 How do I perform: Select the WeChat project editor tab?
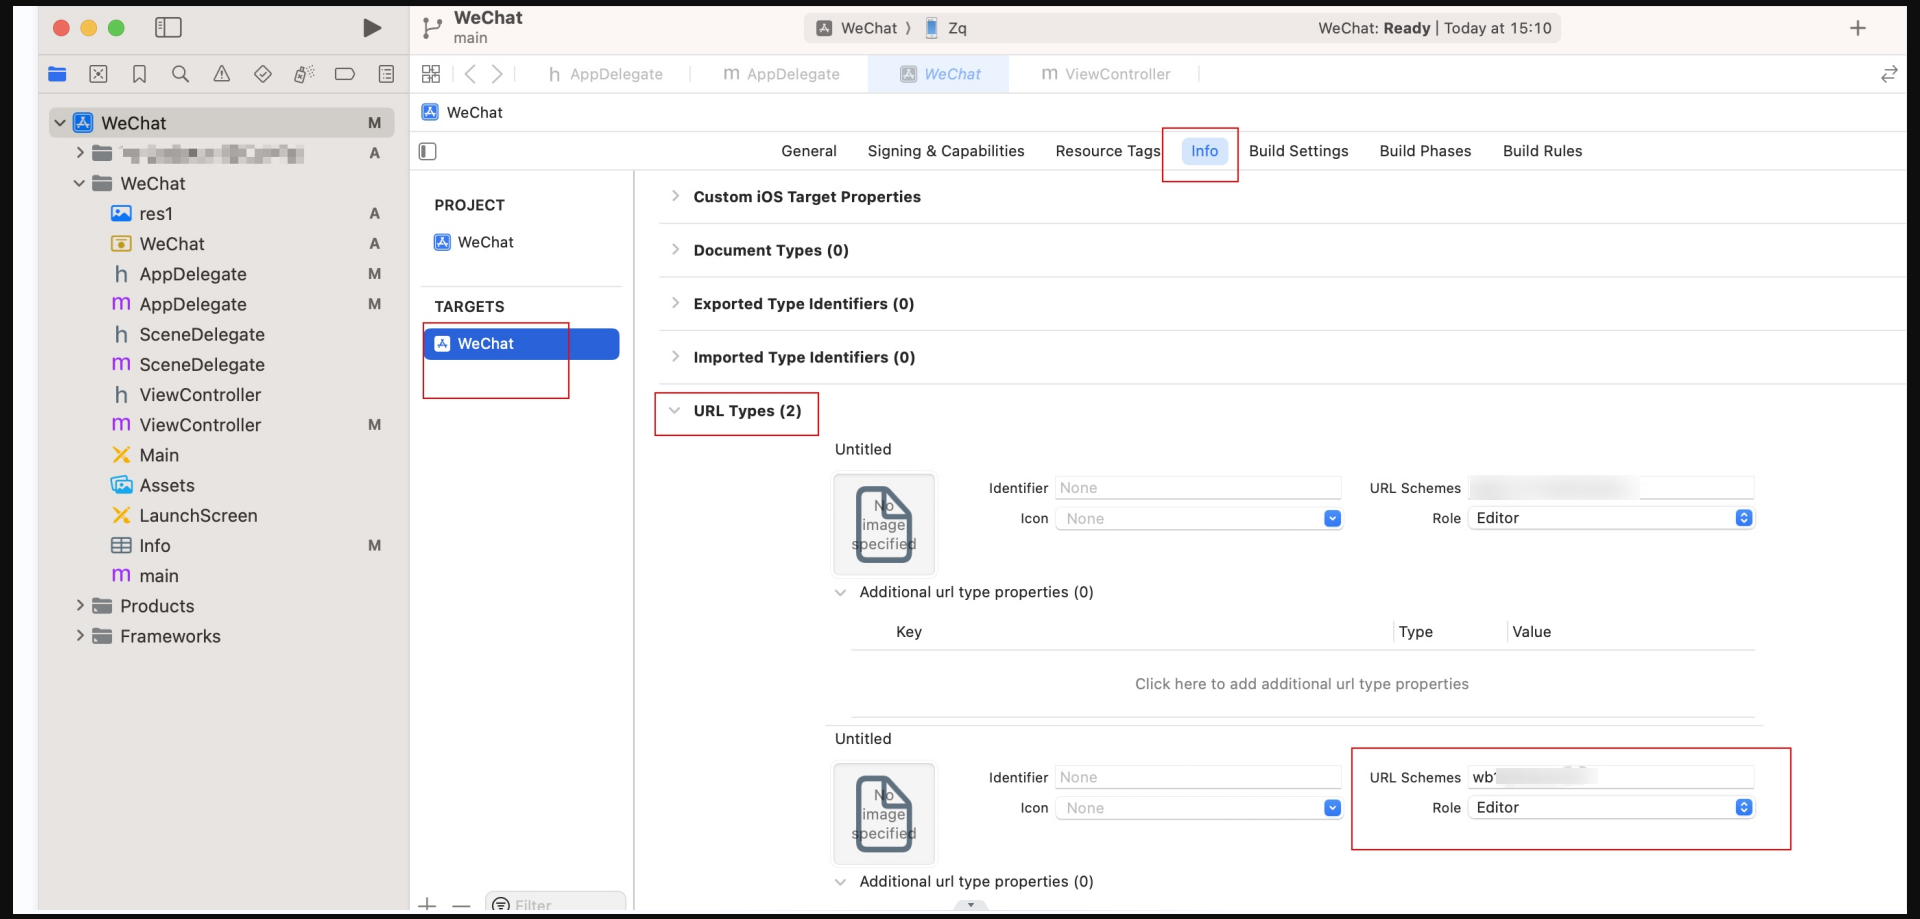[940, 74]
